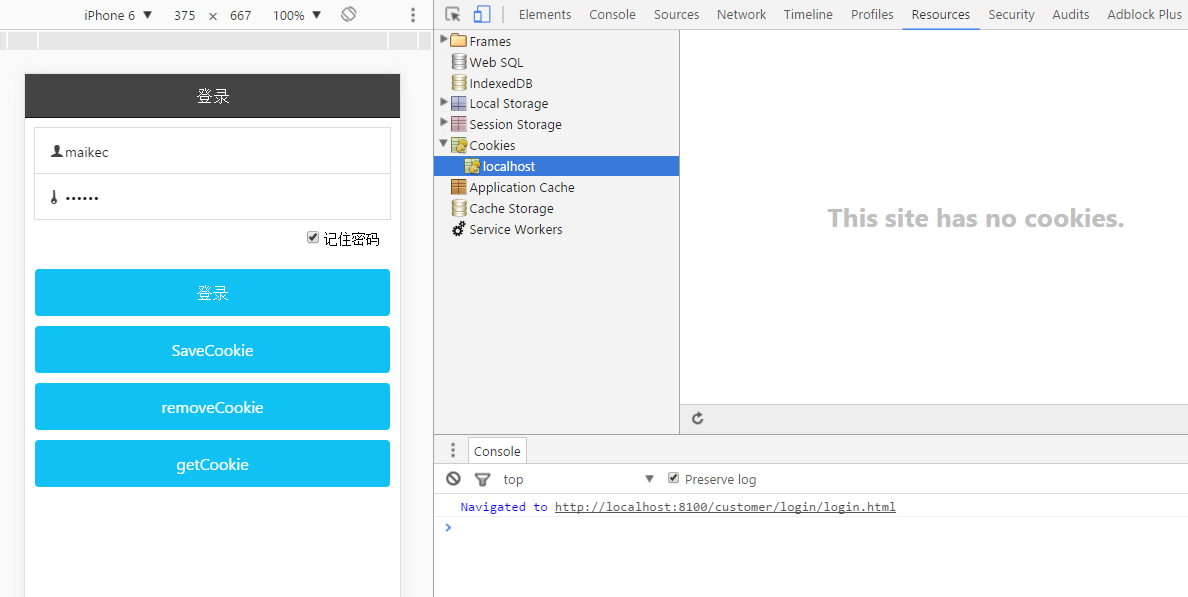
Task: Click the refresh cookies icon
Action: 697,418
